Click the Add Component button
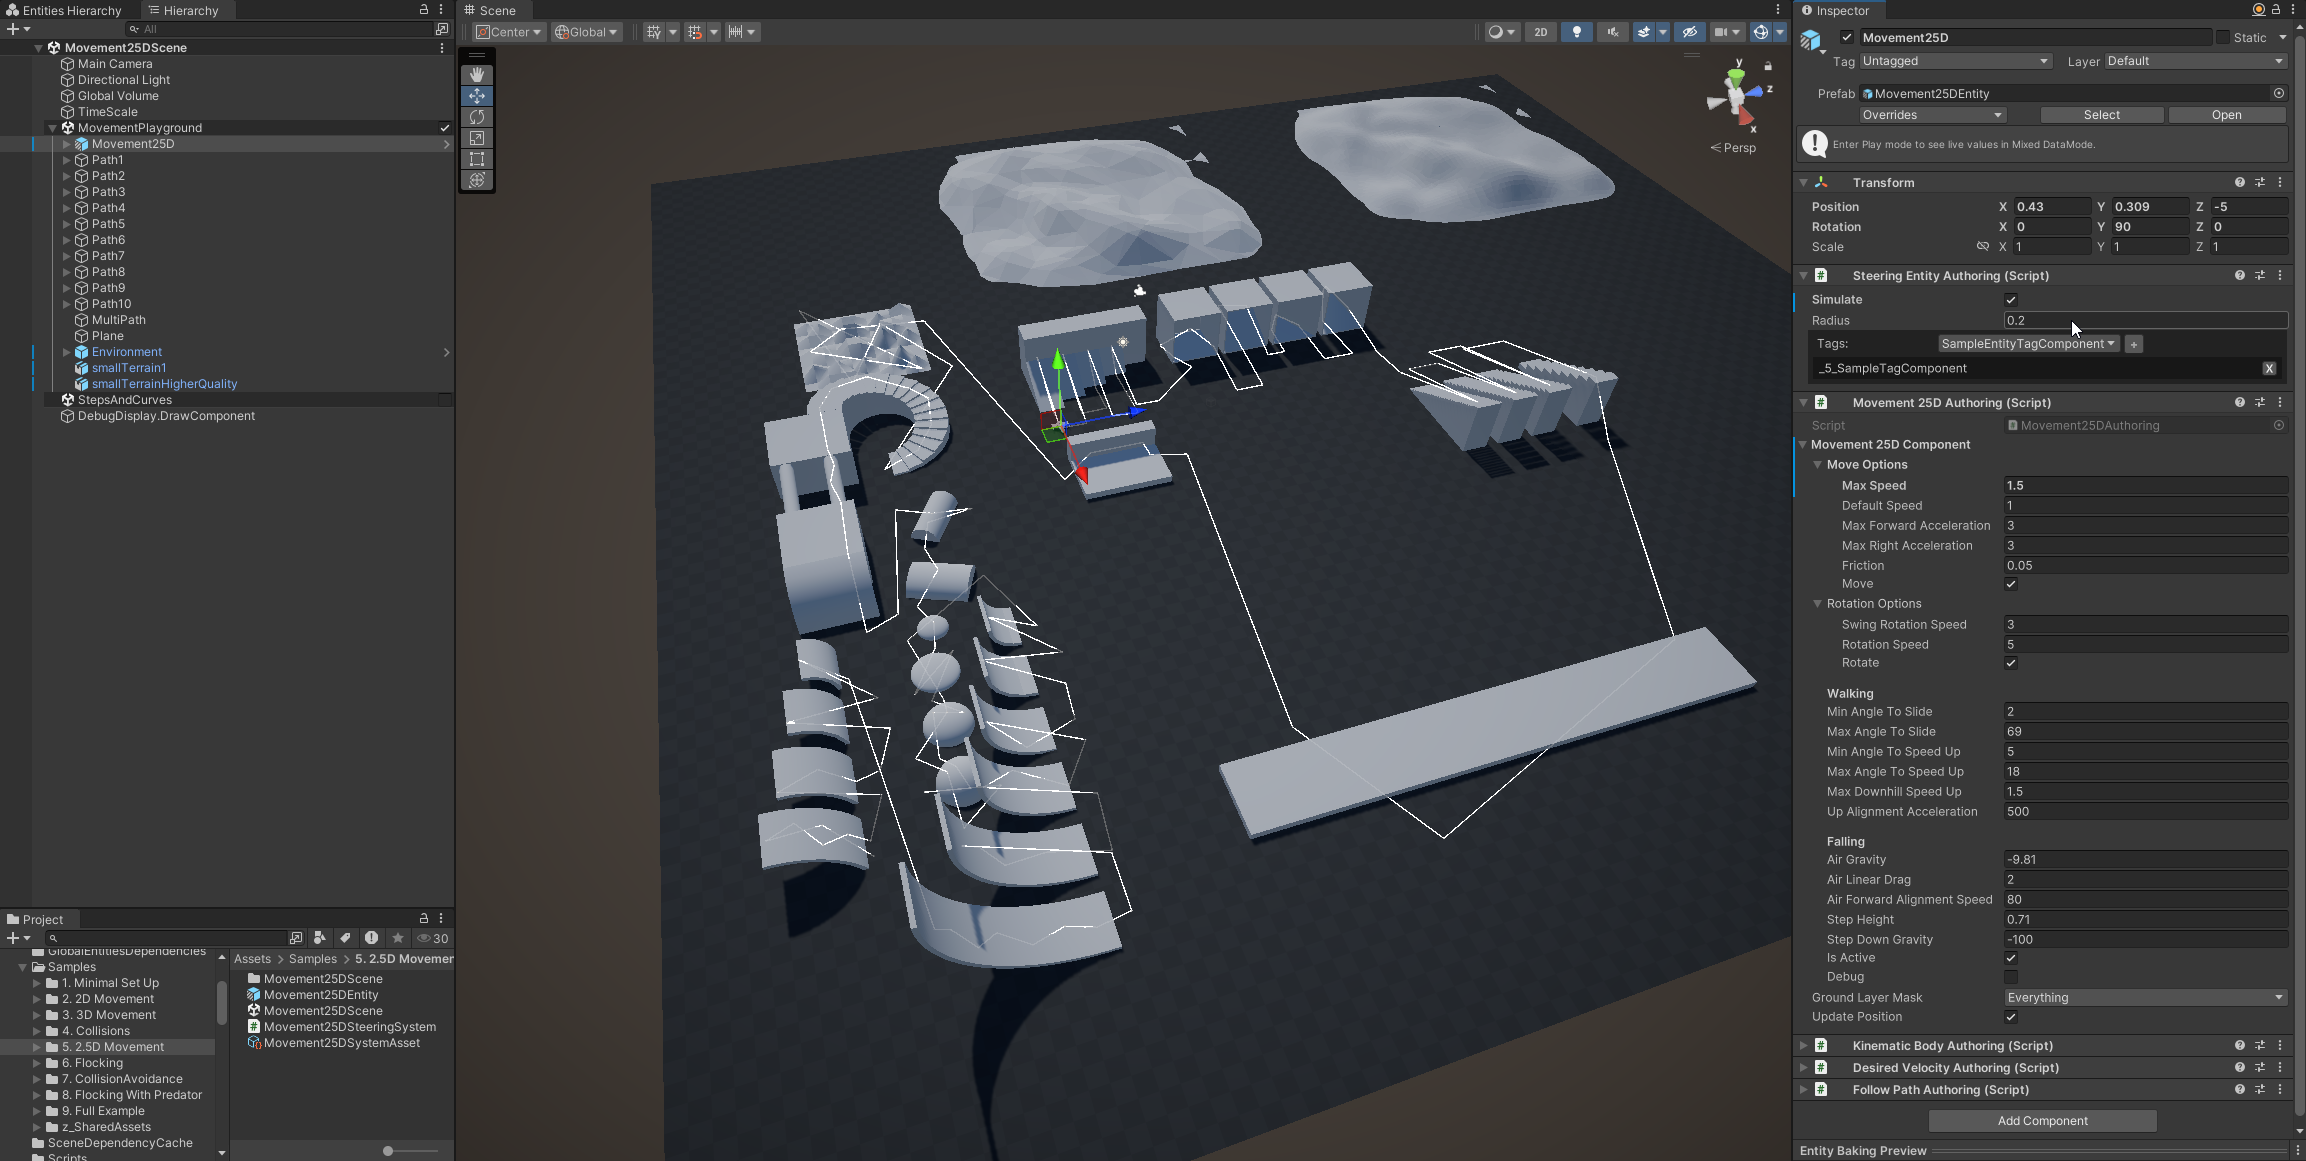2306x1161 pixels. tap(2042, 1121)
